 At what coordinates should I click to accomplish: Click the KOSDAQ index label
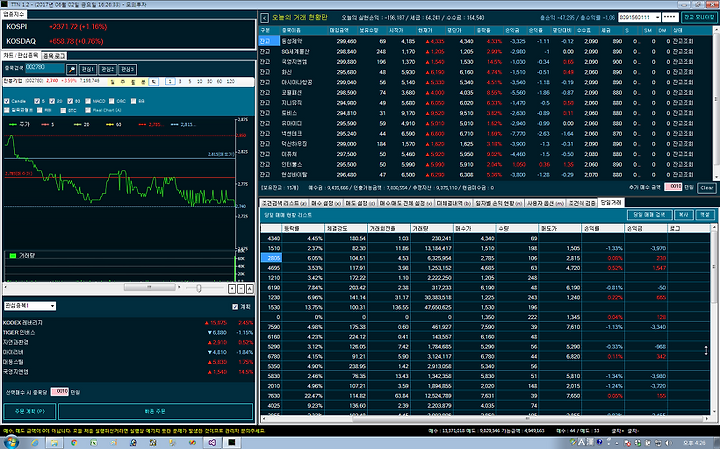tap(21, 41)
